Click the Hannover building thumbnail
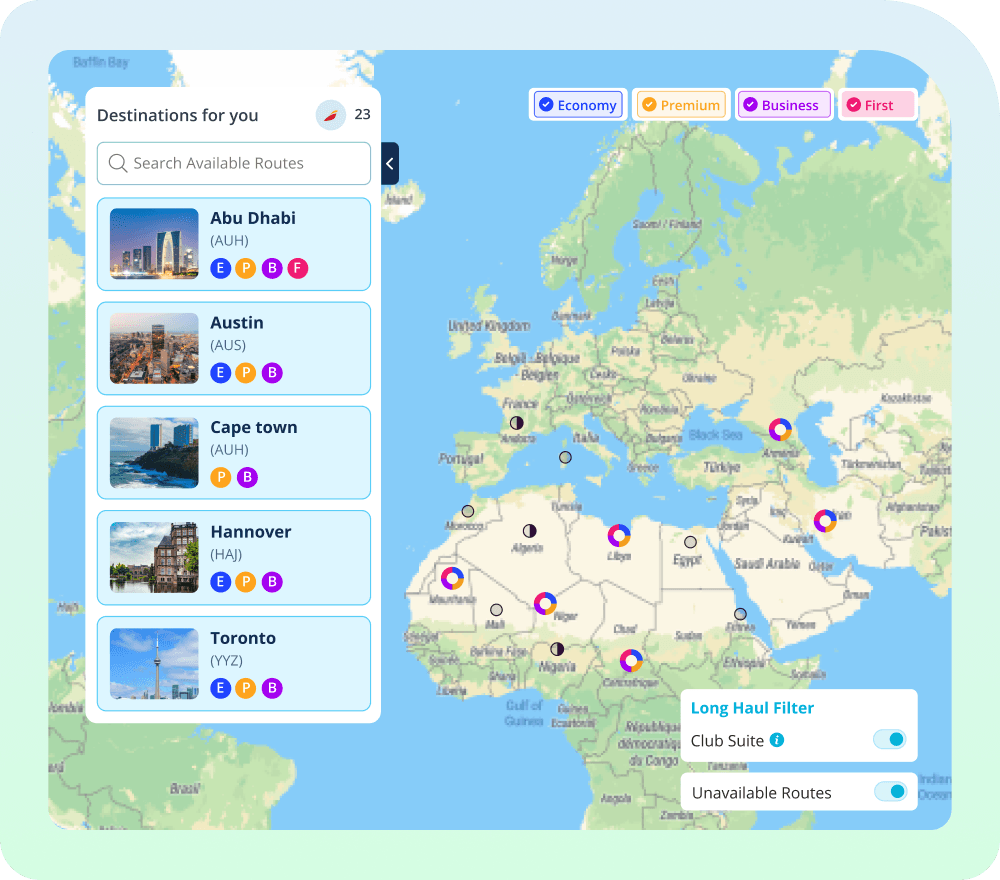This screenshot has height=880, width=1000. 154,557
